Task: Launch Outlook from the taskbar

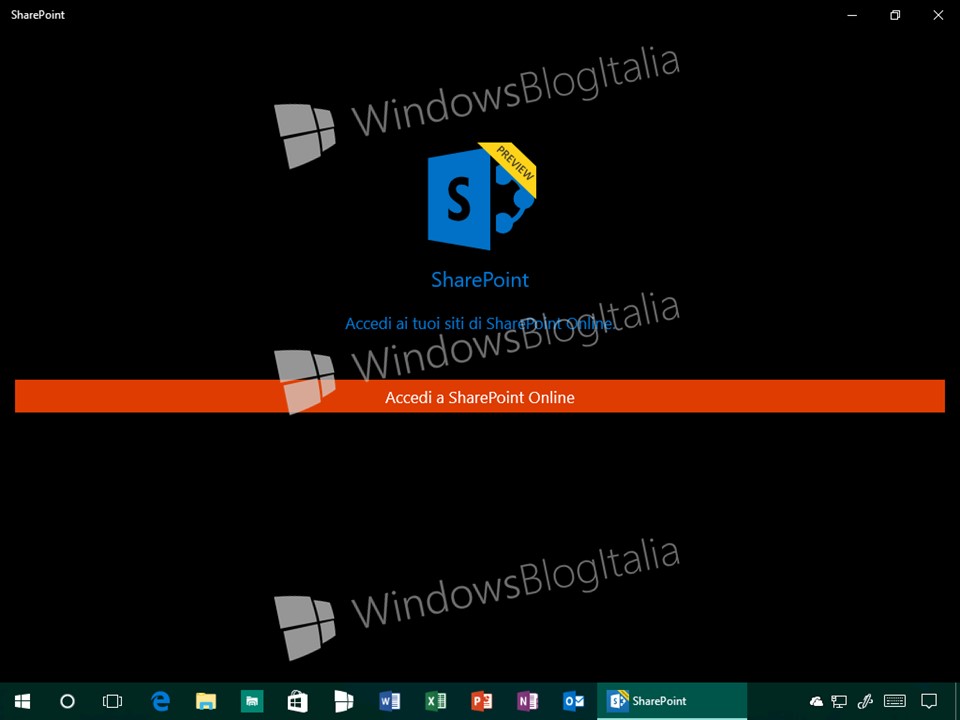Action: click(x=574, y=701)
